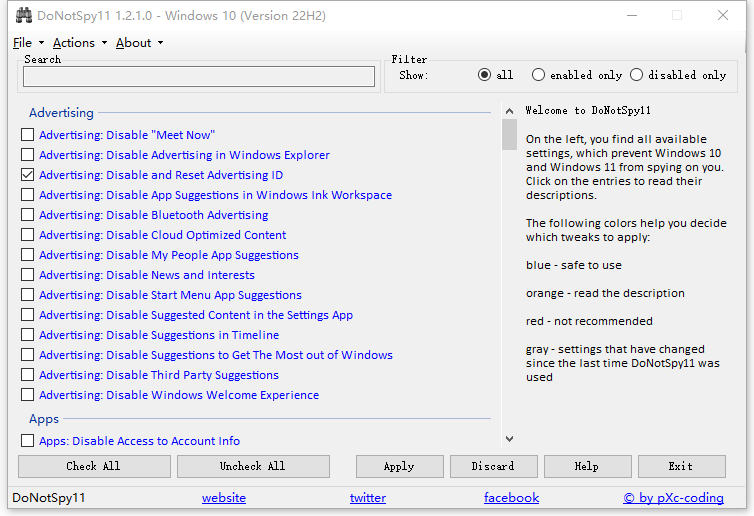This screenshot has width=754, height=516.
Task: Click the Uncheck All button
Action: (253, 466)
